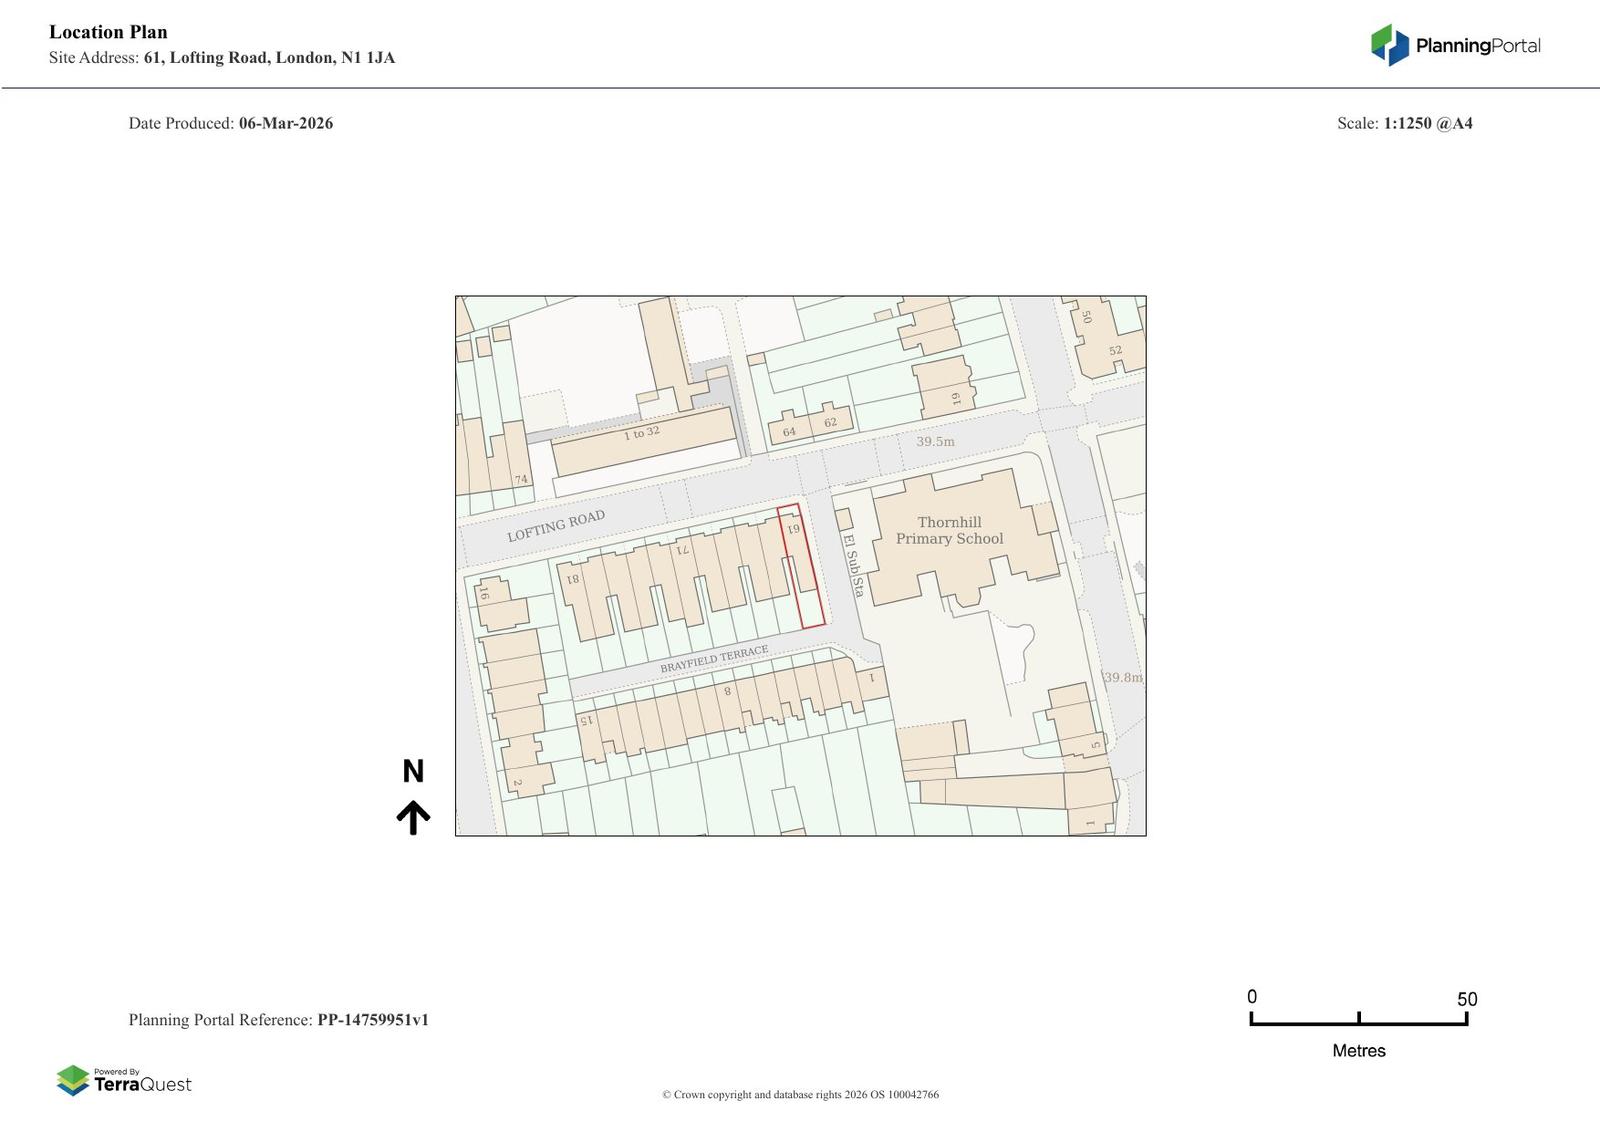Click the BRAYFIELD TERRACE street label
The width and height of the screenshot is (1600, 1132).
[714, 659]
